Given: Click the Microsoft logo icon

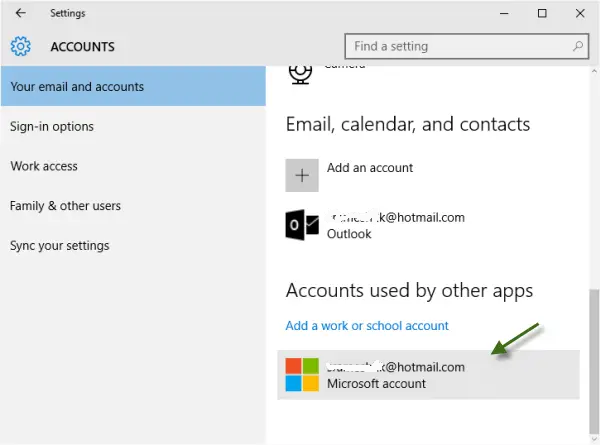Looking at the screenshot, I should point(302,375).
